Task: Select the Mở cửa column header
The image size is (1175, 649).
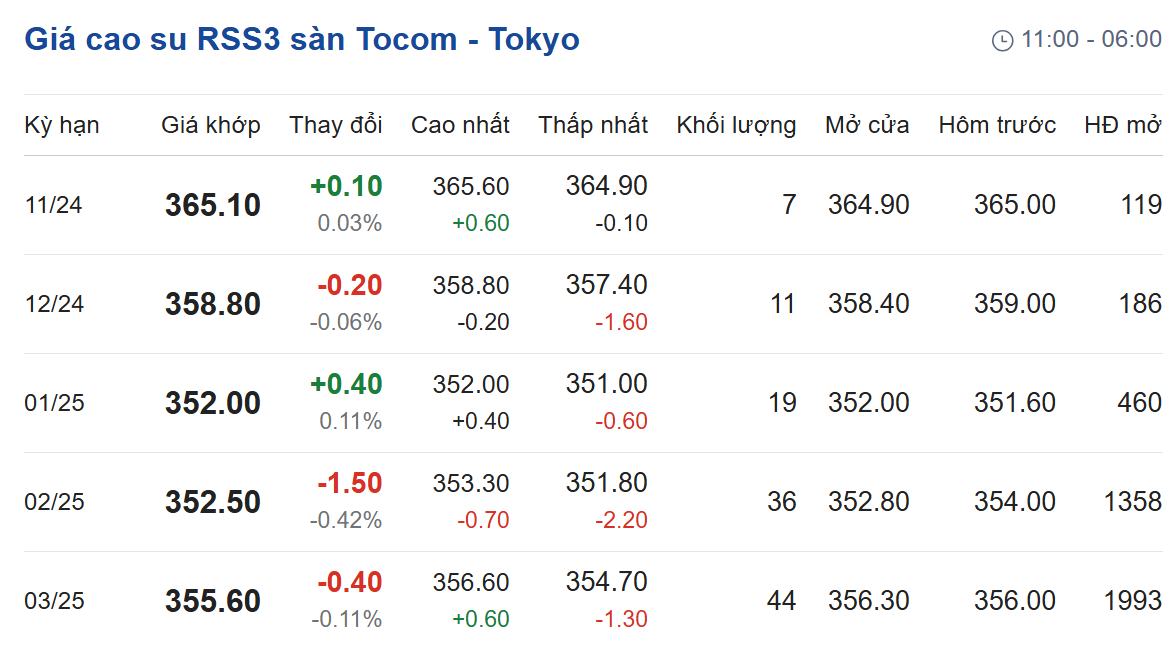Action: click(x=867, y=125)
